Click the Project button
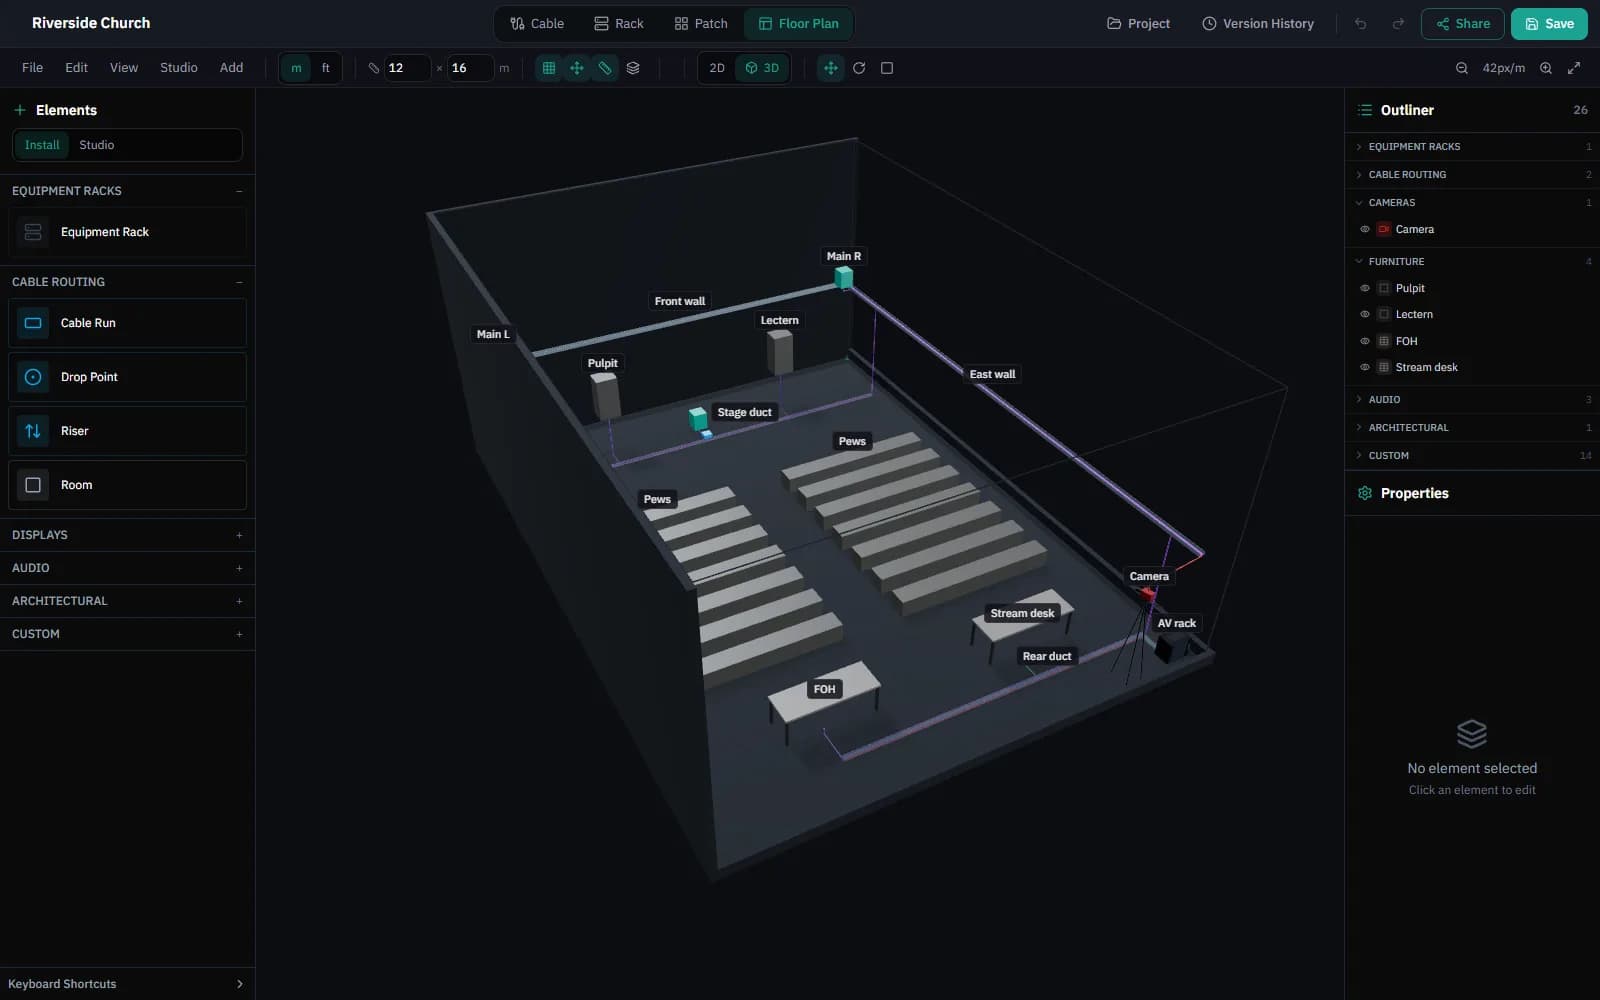Image resolution: width=1600 pixels, height=1000 pixels. 1138,24
